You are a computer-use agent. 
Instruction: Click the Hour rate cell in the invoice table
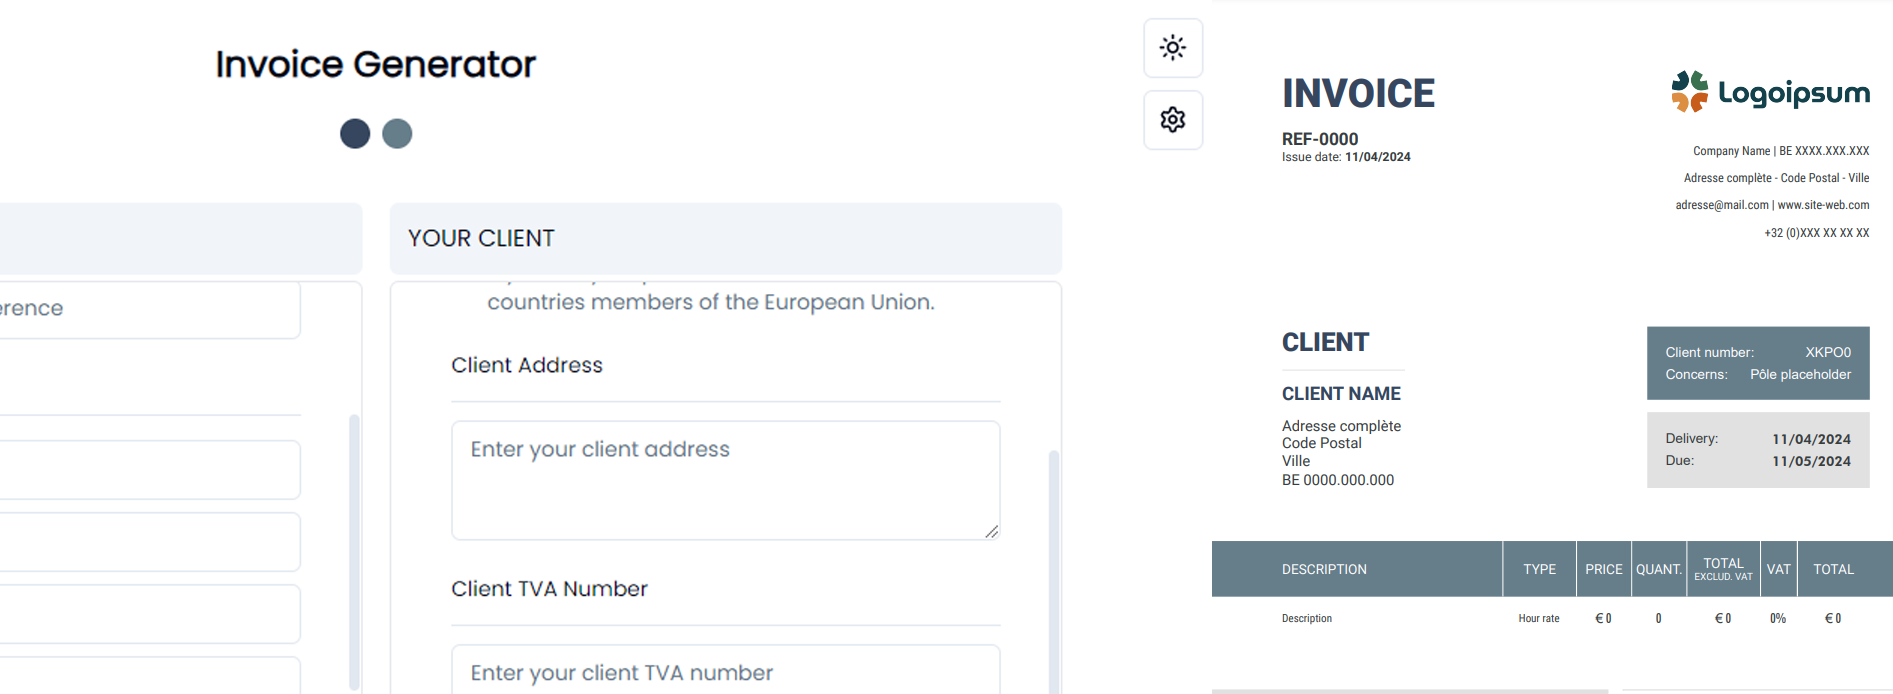(x=1538, y=619)
